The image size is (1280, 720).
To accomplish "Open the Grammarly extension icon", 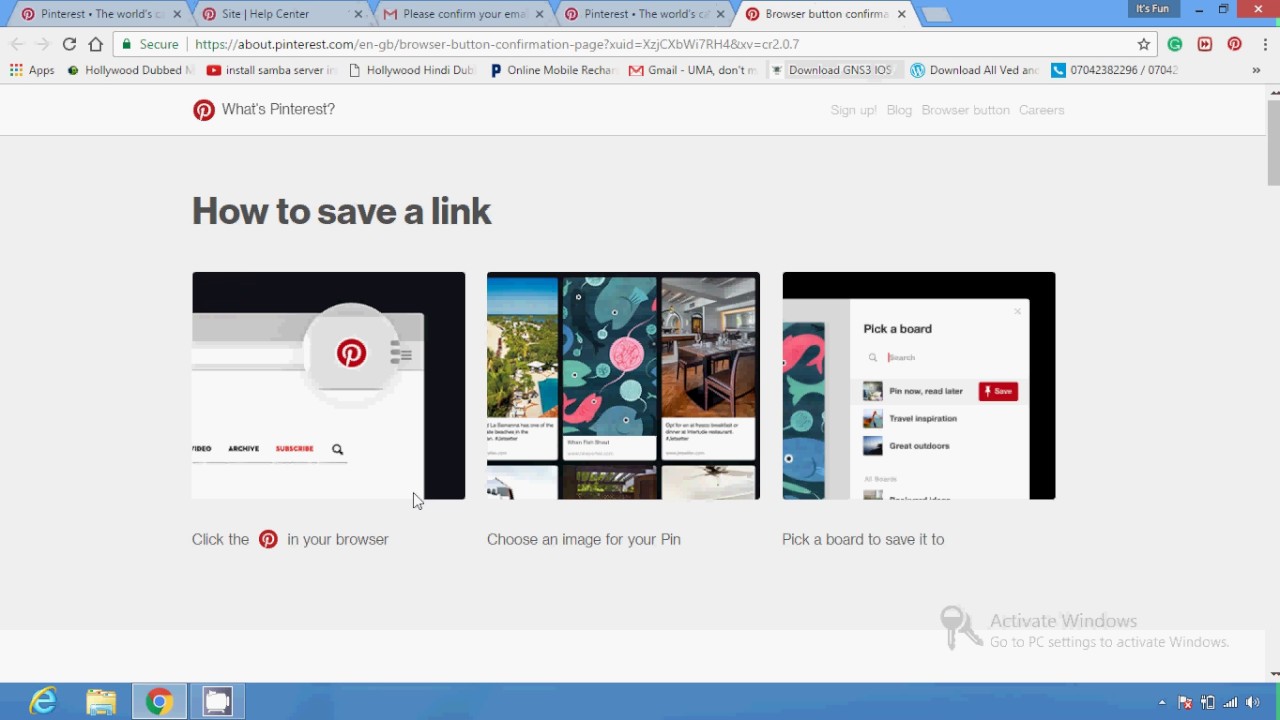I will pos(1175,44).
